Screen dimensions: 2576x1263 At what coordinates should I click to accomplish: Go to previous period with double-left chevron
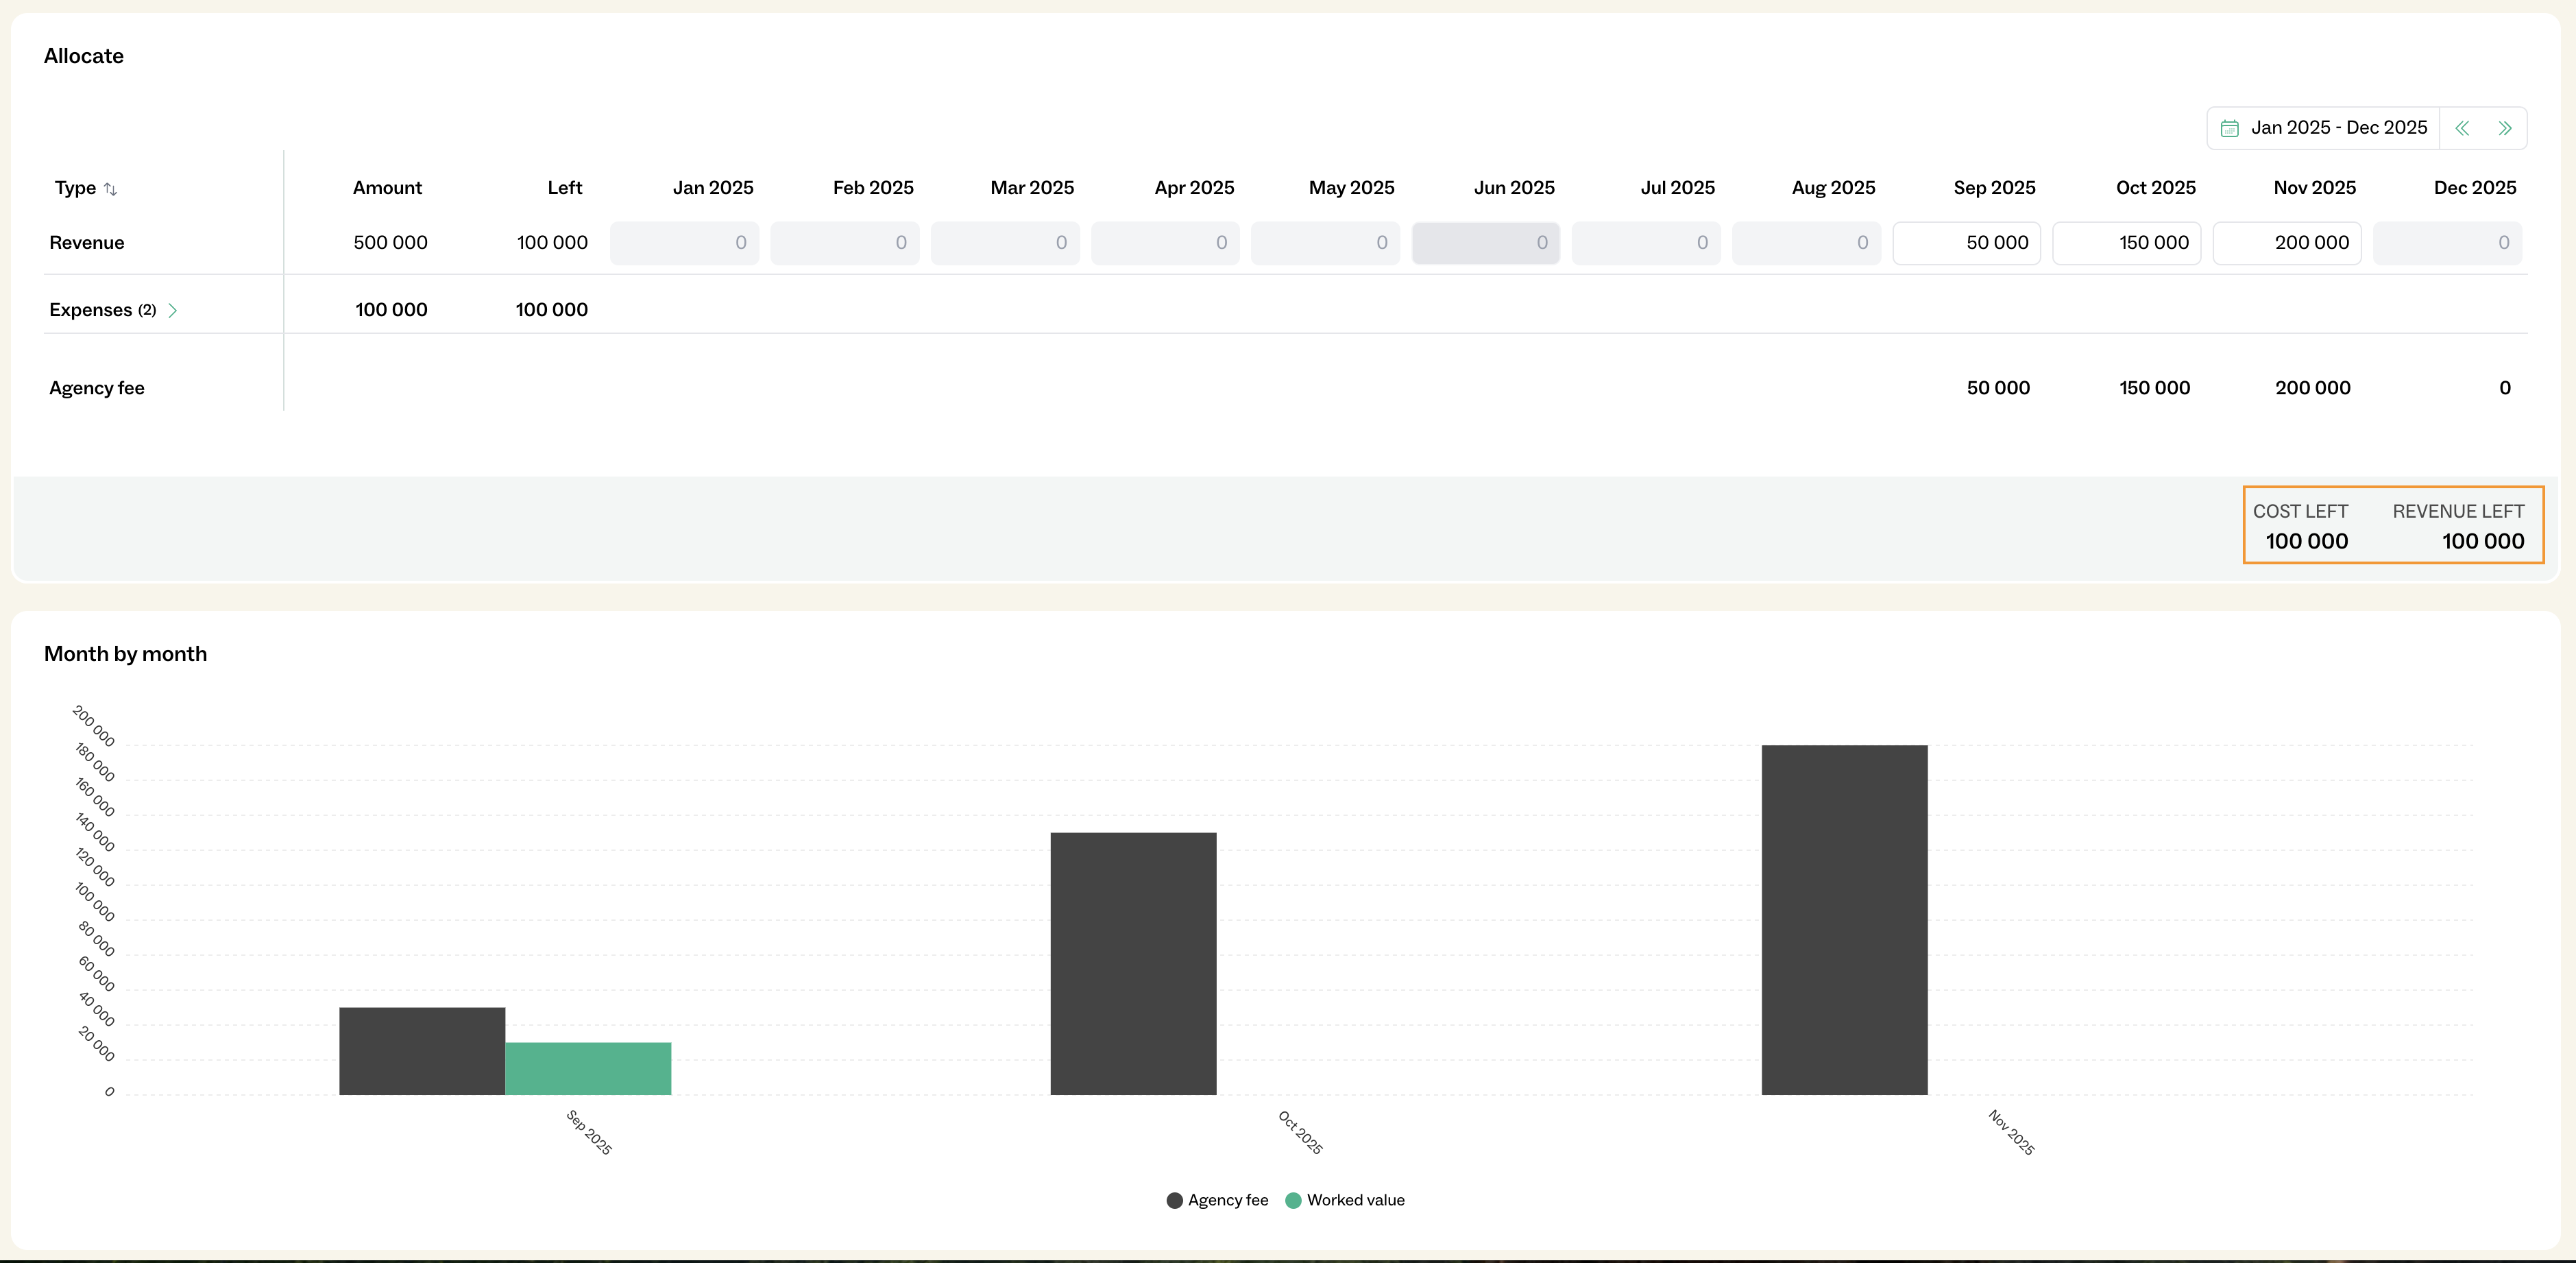click(2462, 128)
